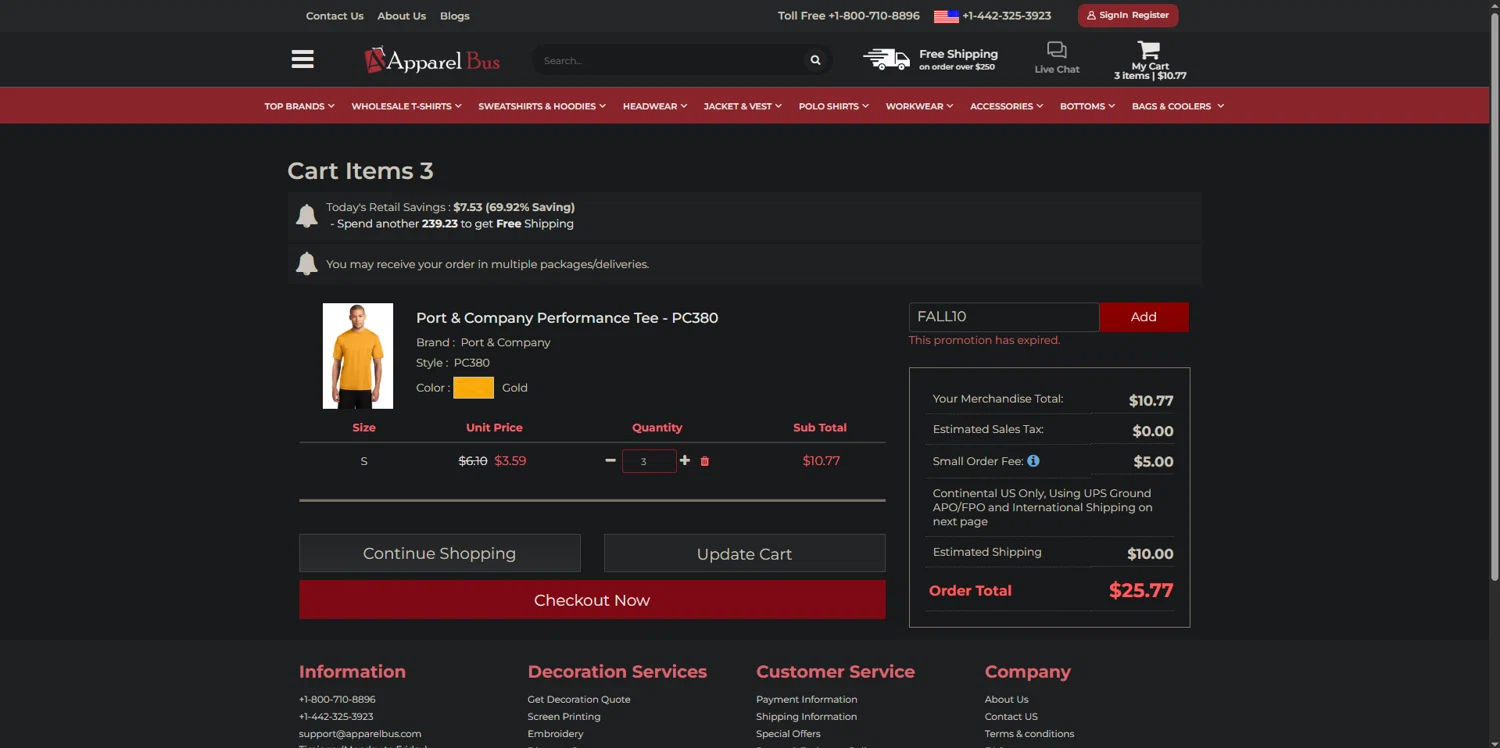Delete item with trash icon
Image resolution: width=1500 pixels, height=748 pixels.
coord(705,461)
